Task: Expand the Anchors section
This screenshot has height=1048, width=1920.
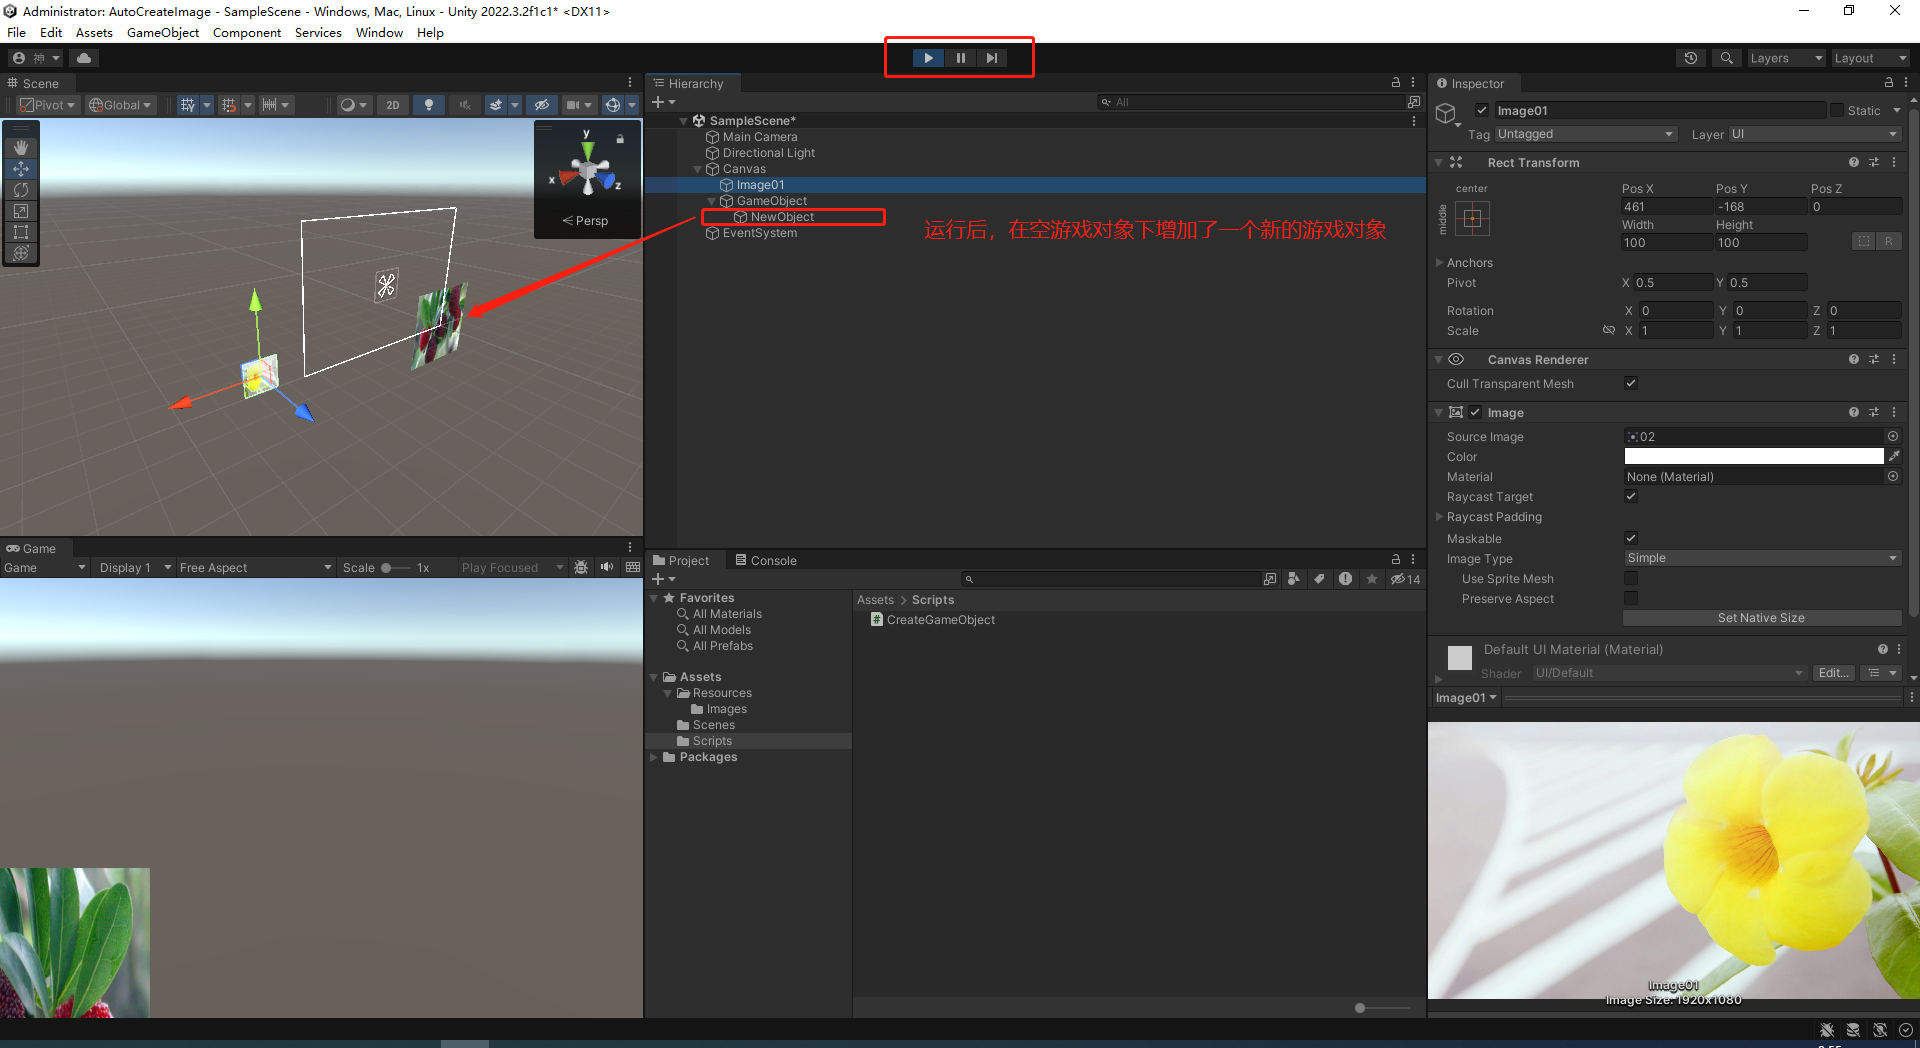Action: pyautogui.click(x=1439, y=262)
